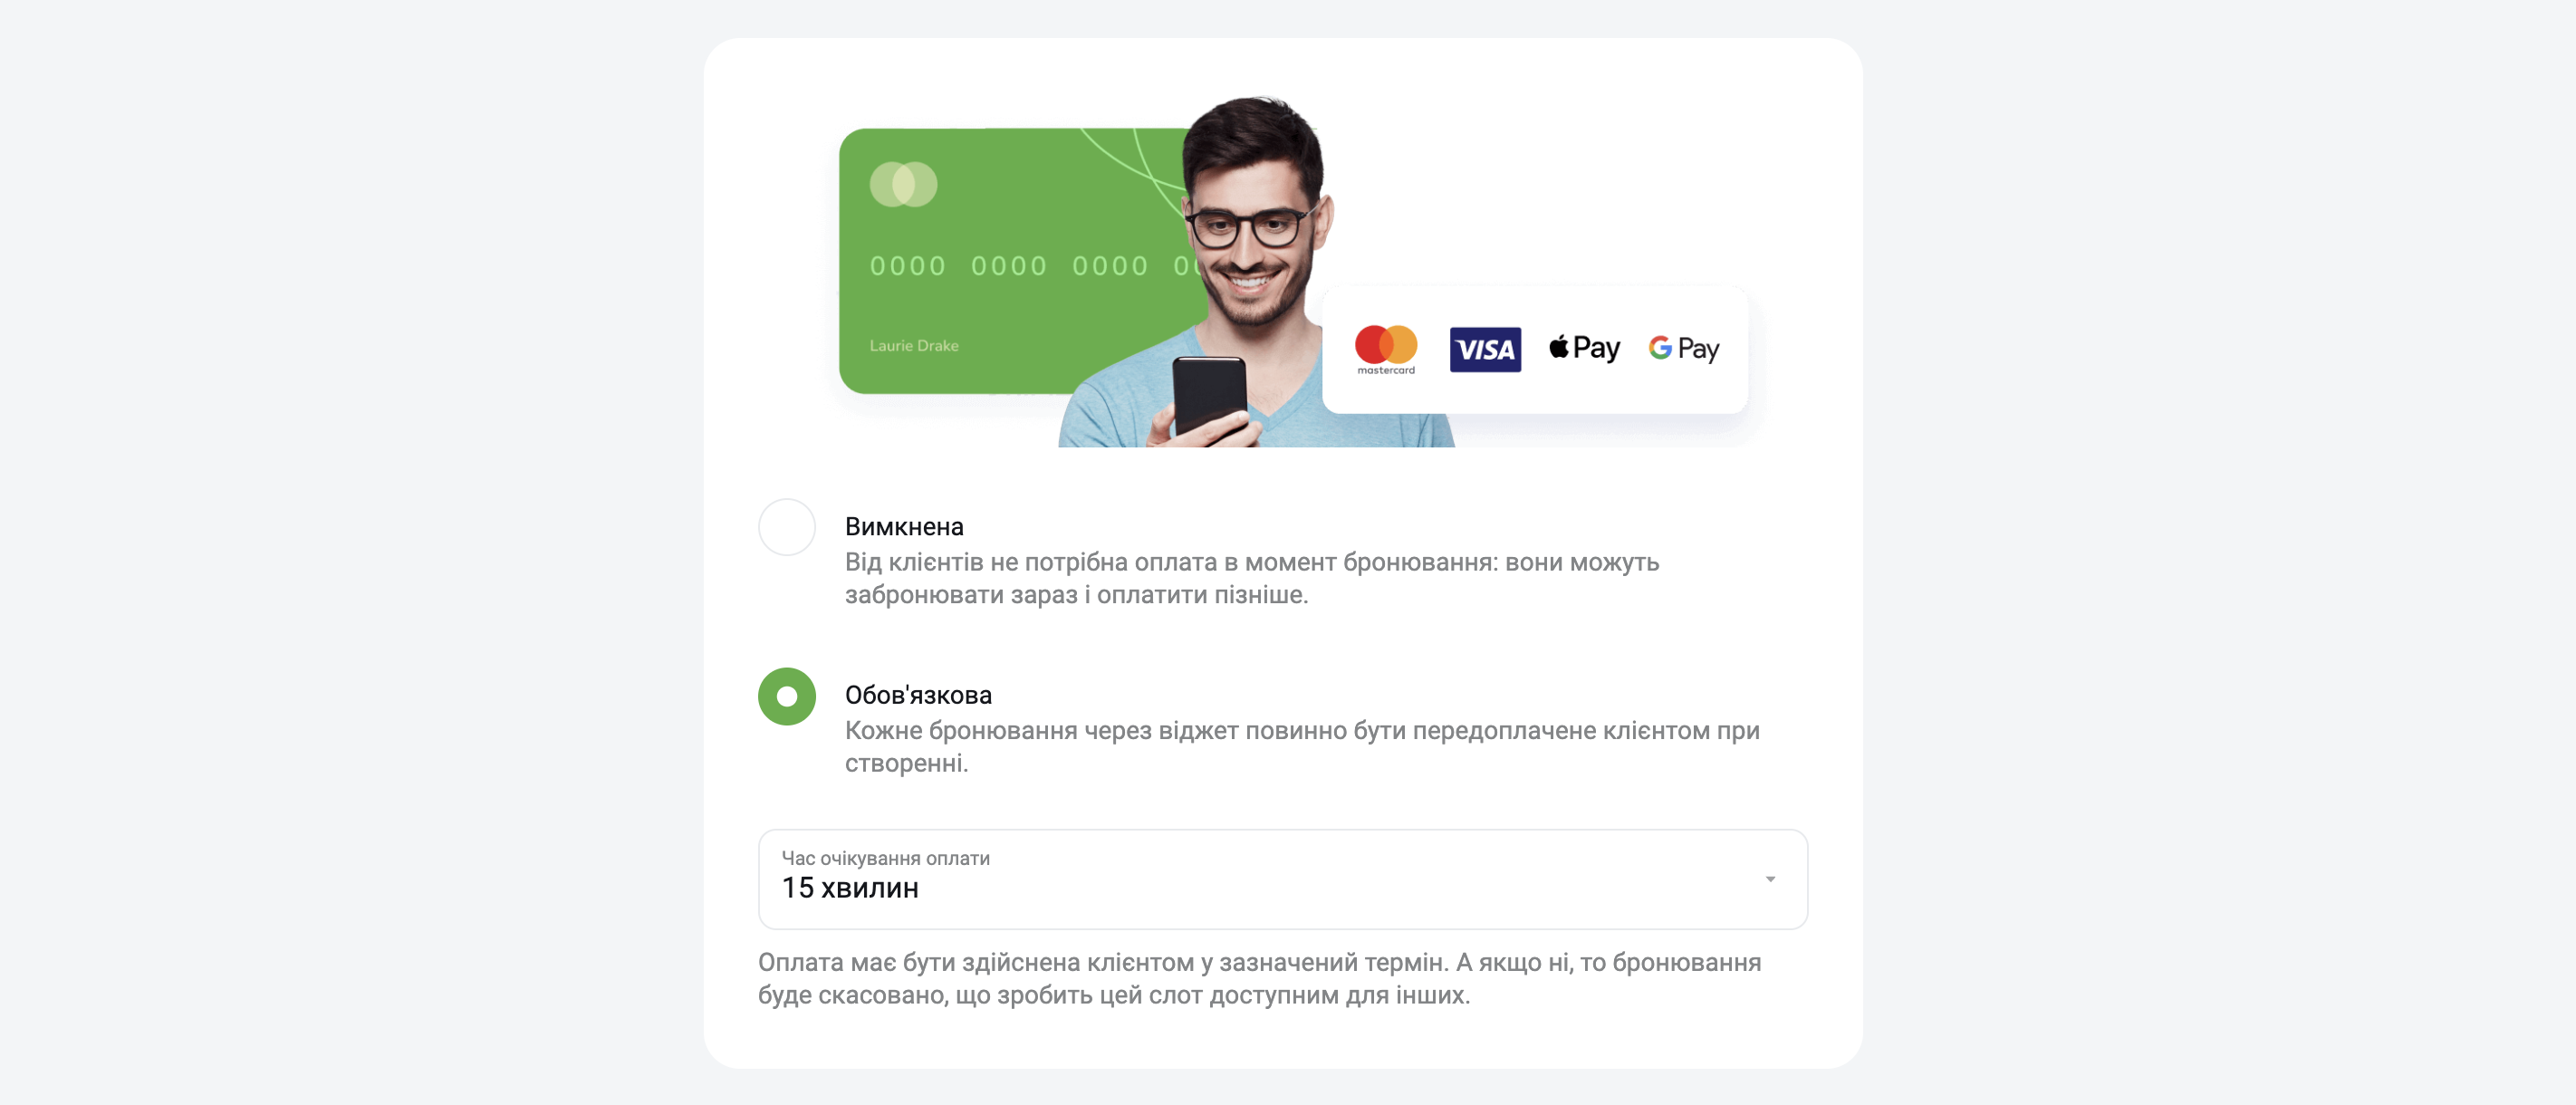This screenshot has width=2576, height=1105.
Task: Click the Вимкнена option label
Action: tap(904, 526)
